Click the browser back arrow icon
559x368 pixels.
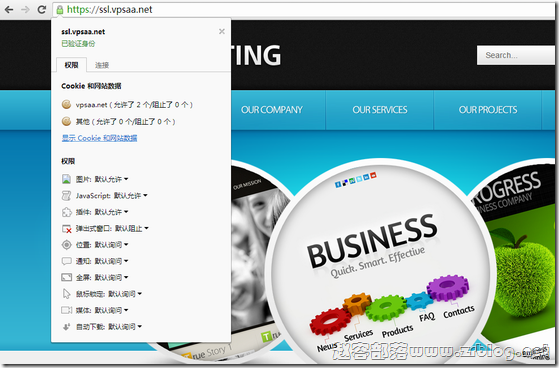pos(9,10)
